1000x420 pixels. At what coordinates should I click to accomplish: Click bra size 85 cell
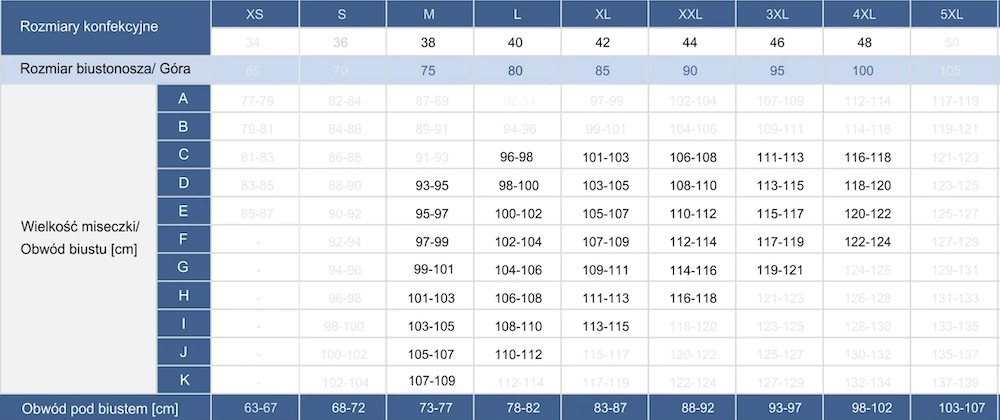605,71
